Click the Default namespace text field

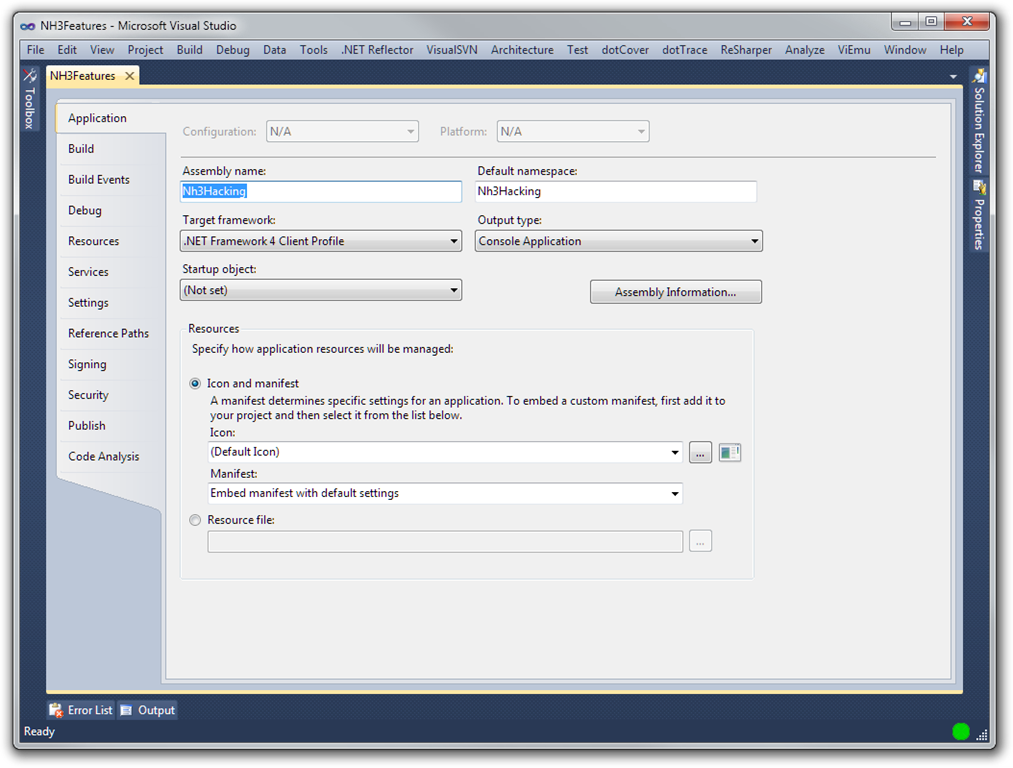tap(616, 191)
